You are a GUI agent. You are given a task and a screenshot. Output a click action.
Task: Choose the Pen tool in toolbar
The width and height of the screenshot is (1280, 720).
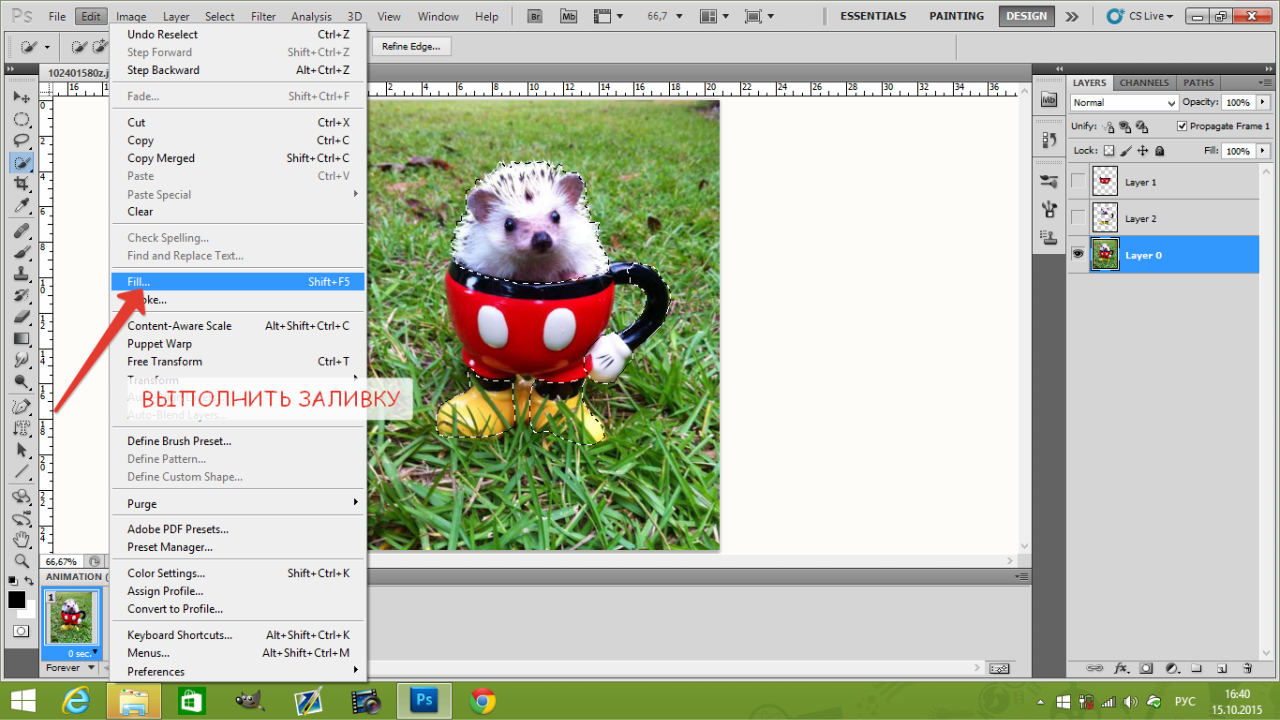(21, 406)
